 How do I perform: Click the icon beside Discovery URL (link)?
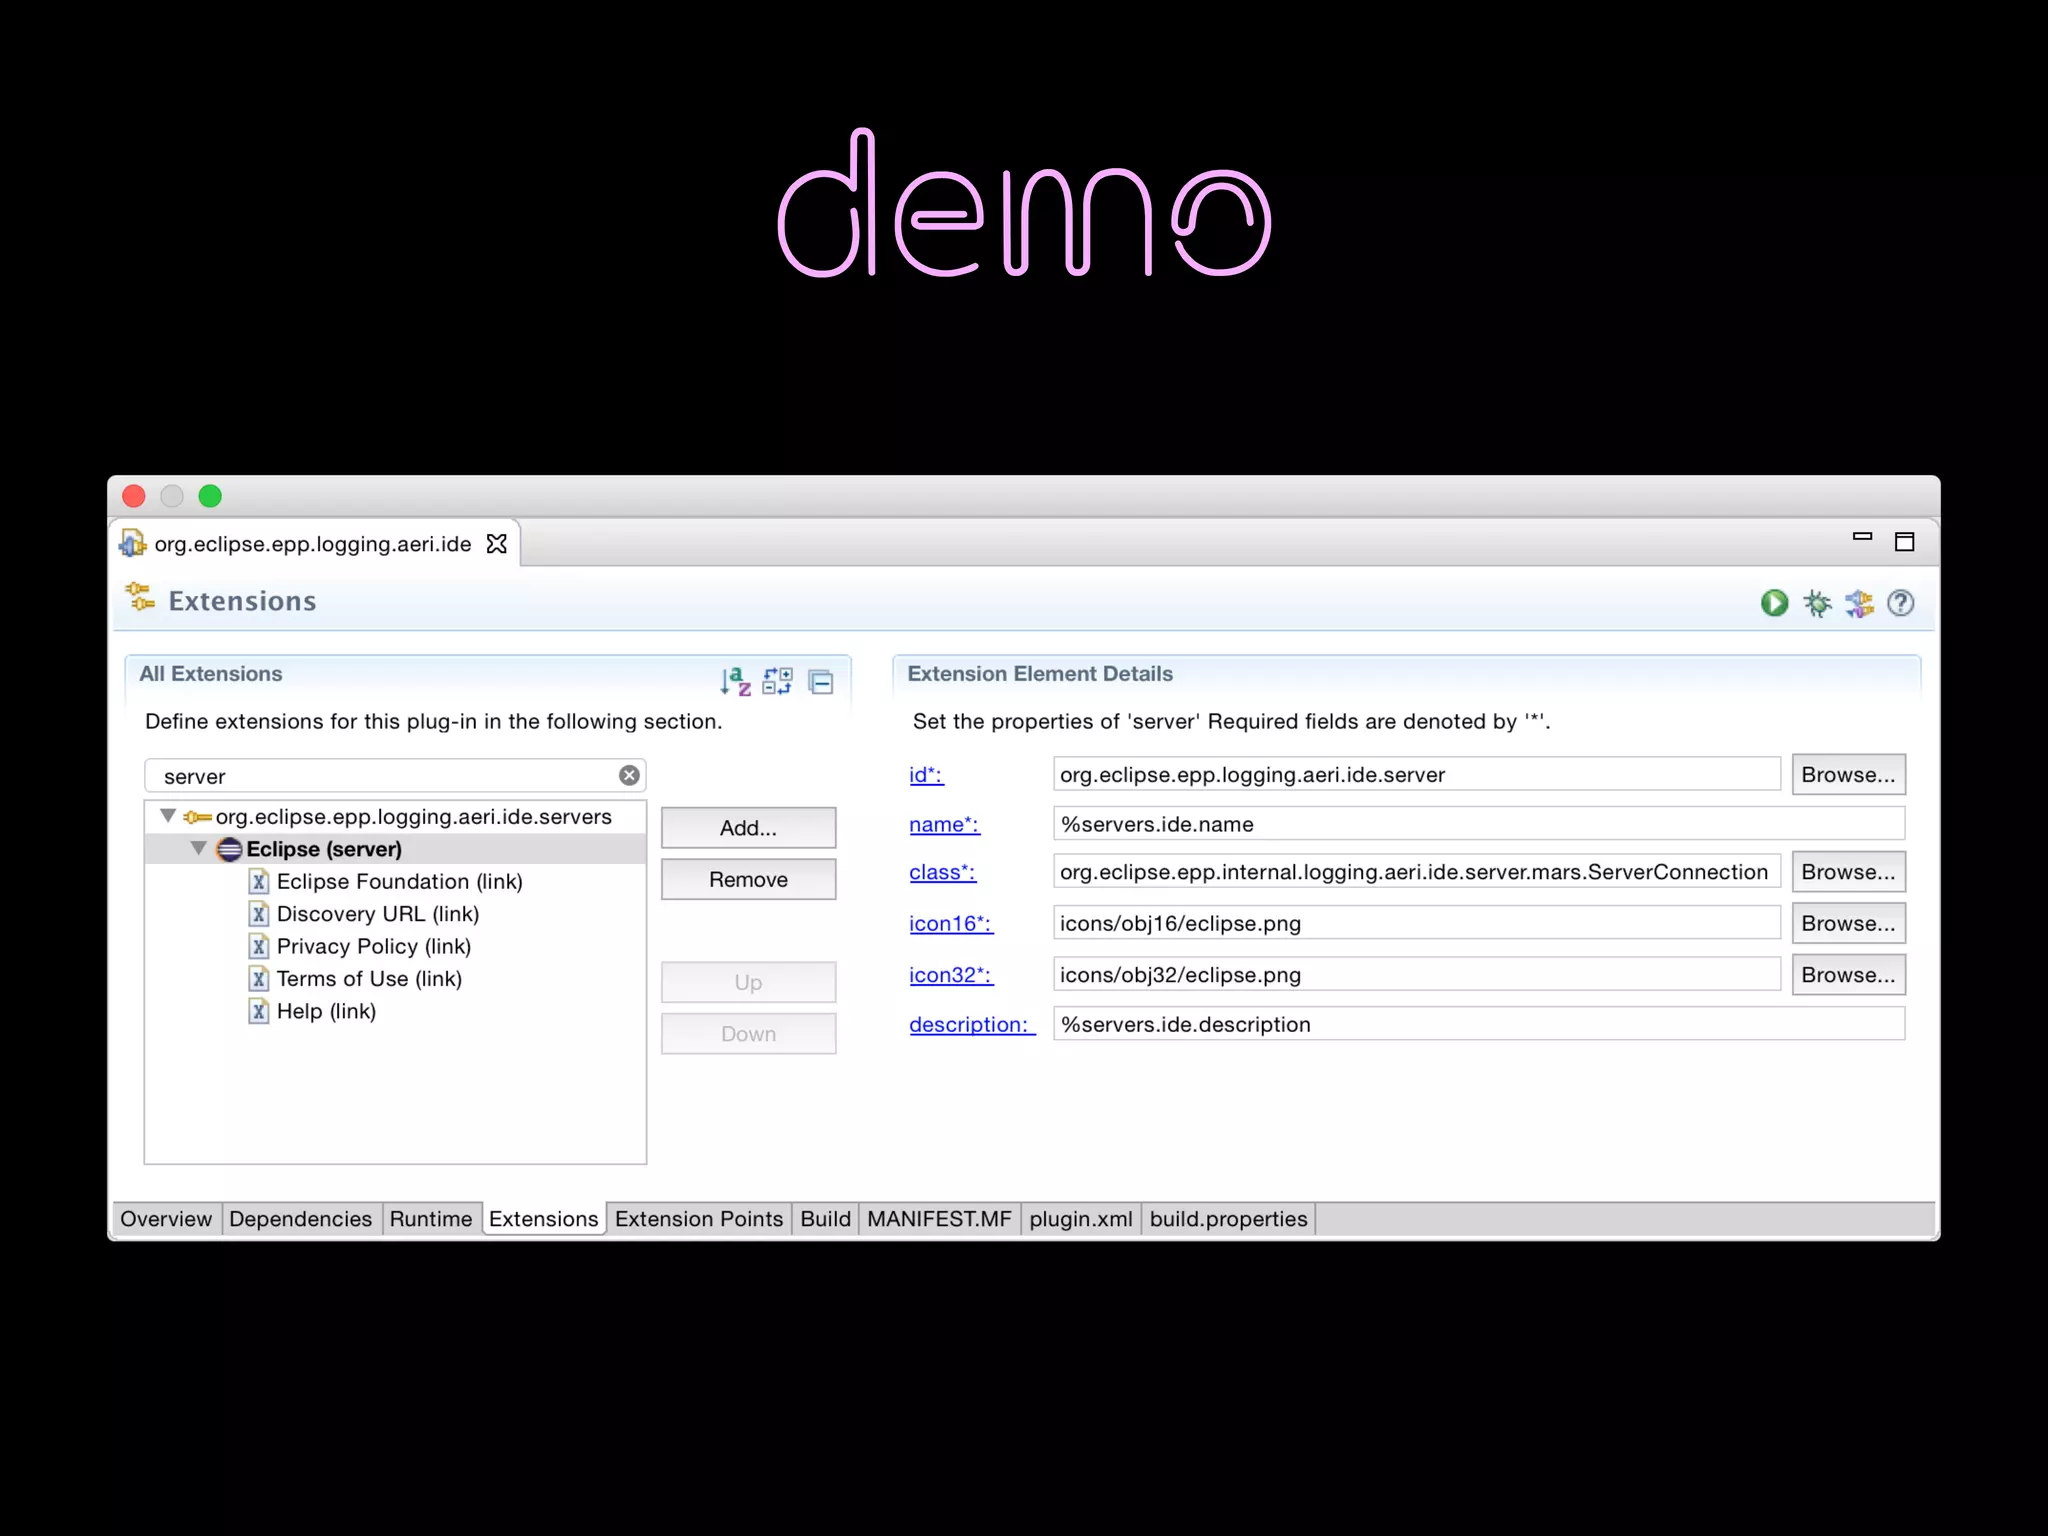tap(259, 914)
